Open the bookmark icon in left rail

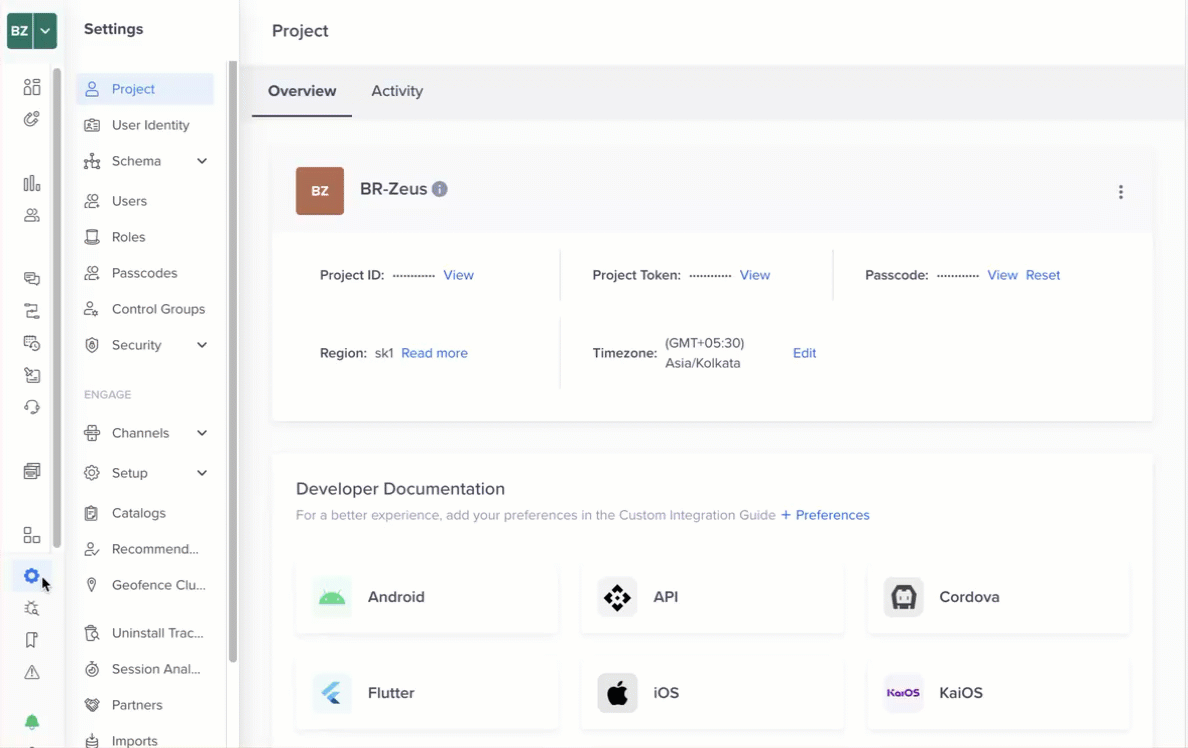[x=31, y=640]
